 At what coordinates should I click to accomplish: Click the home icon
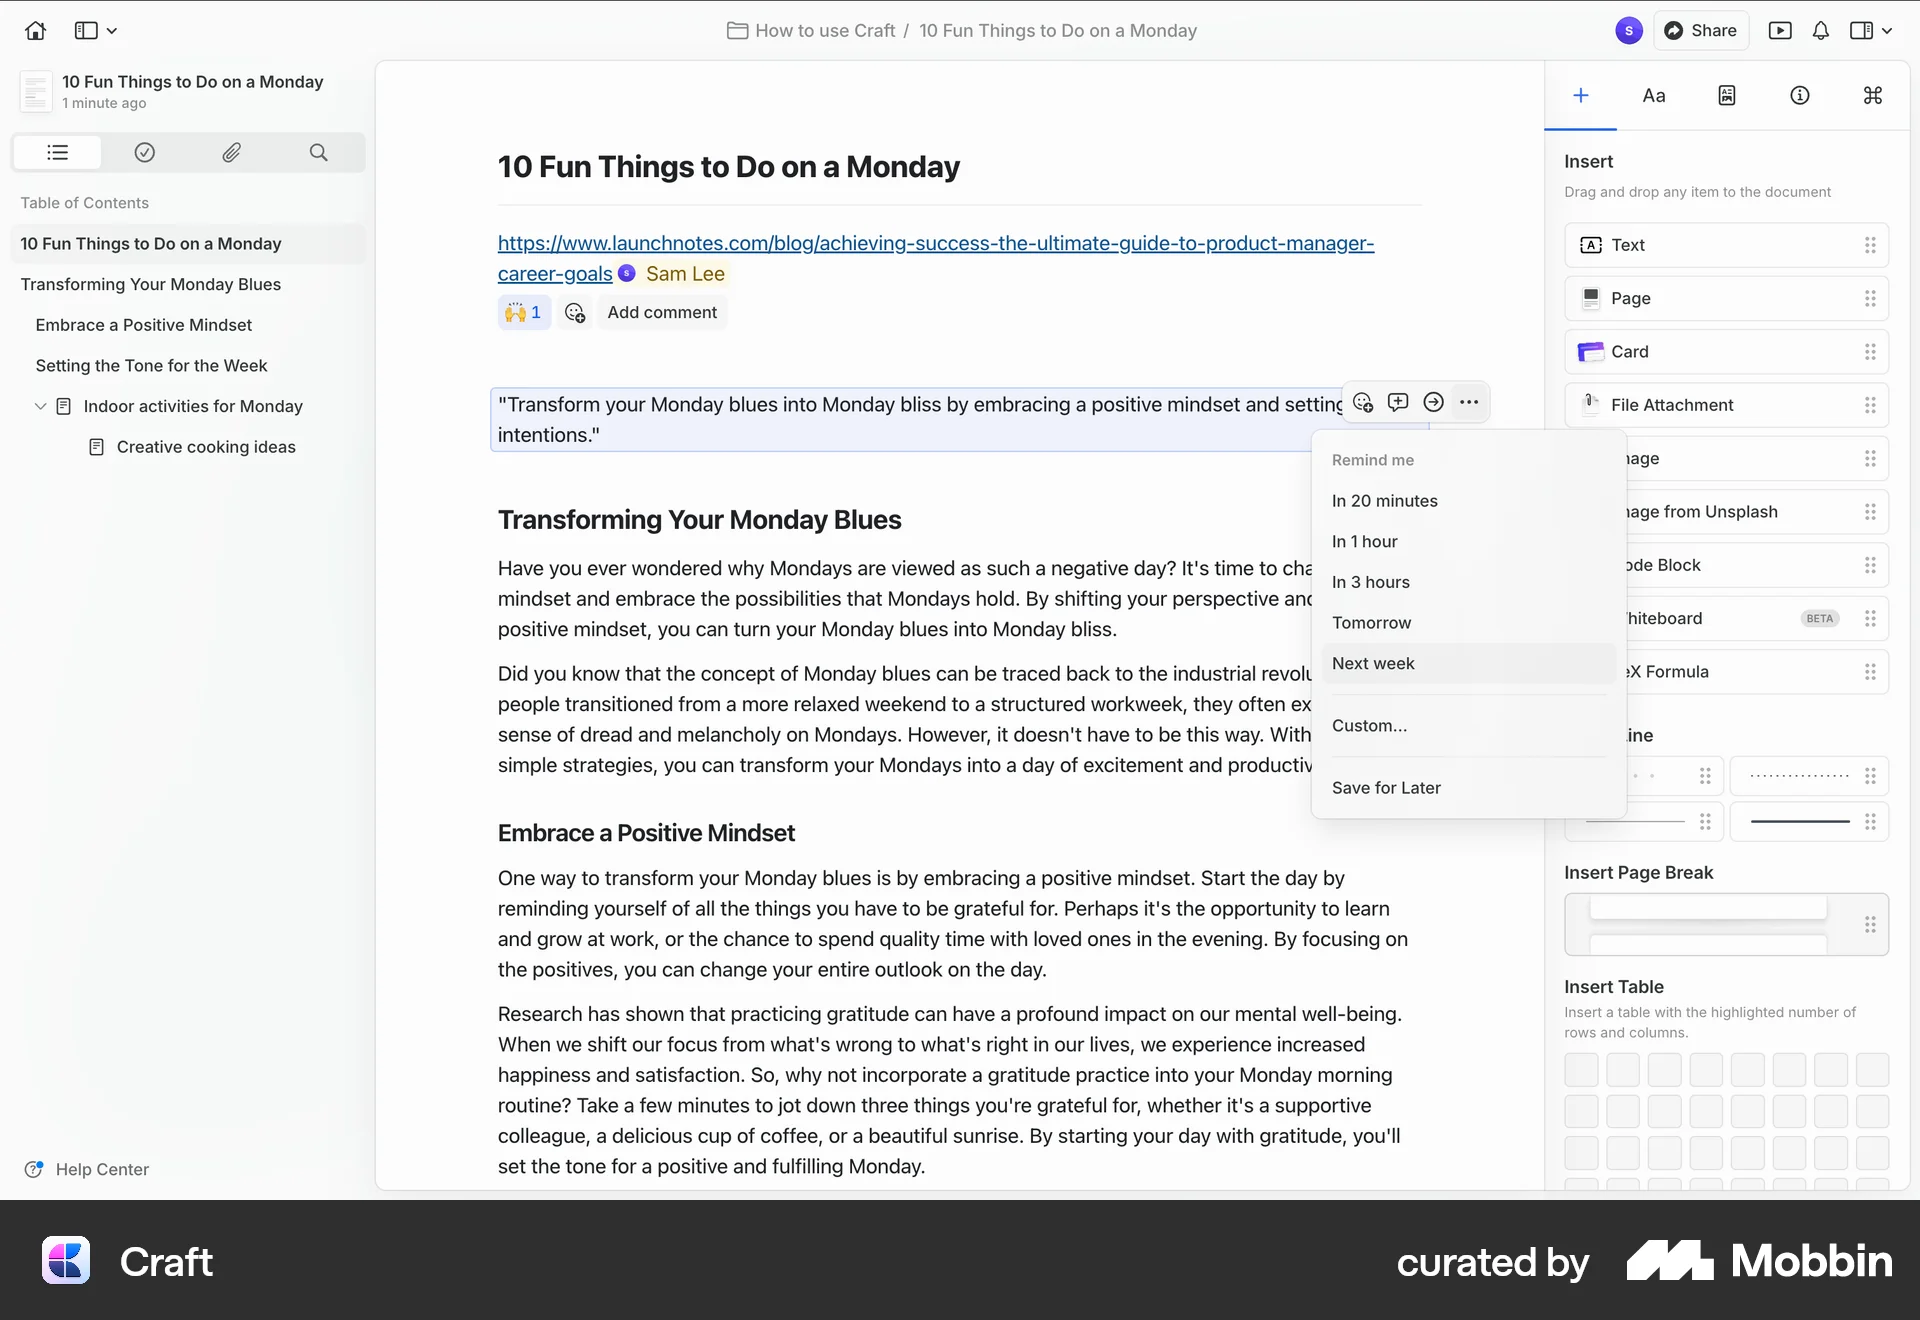pyautogui.click(x=36, y=31)
